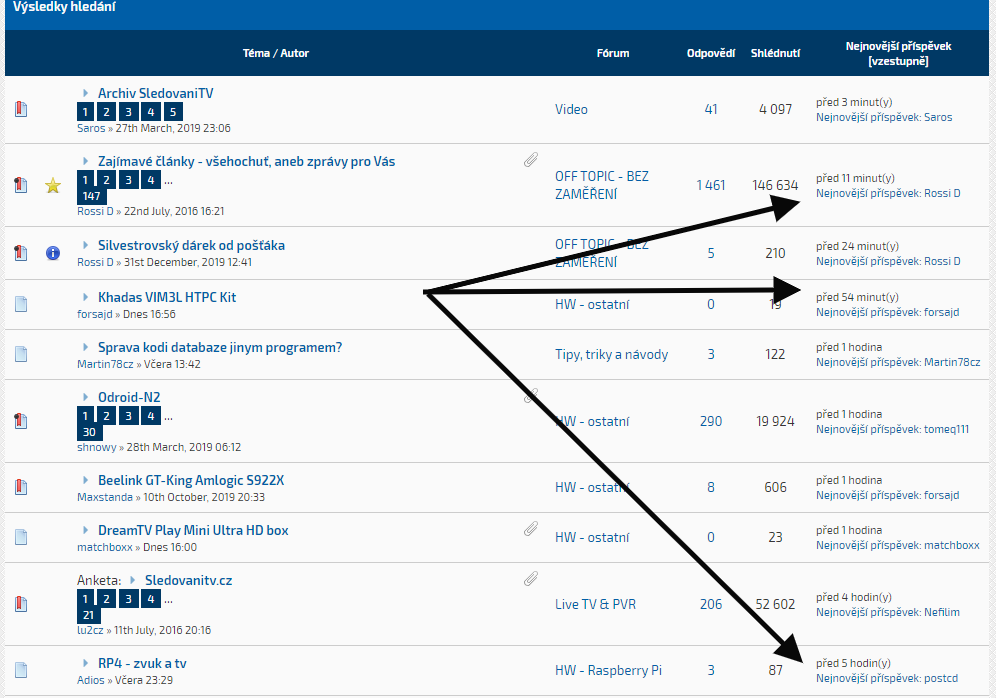Click the yellow star icon beside Zajímavé články

[53, 185]
